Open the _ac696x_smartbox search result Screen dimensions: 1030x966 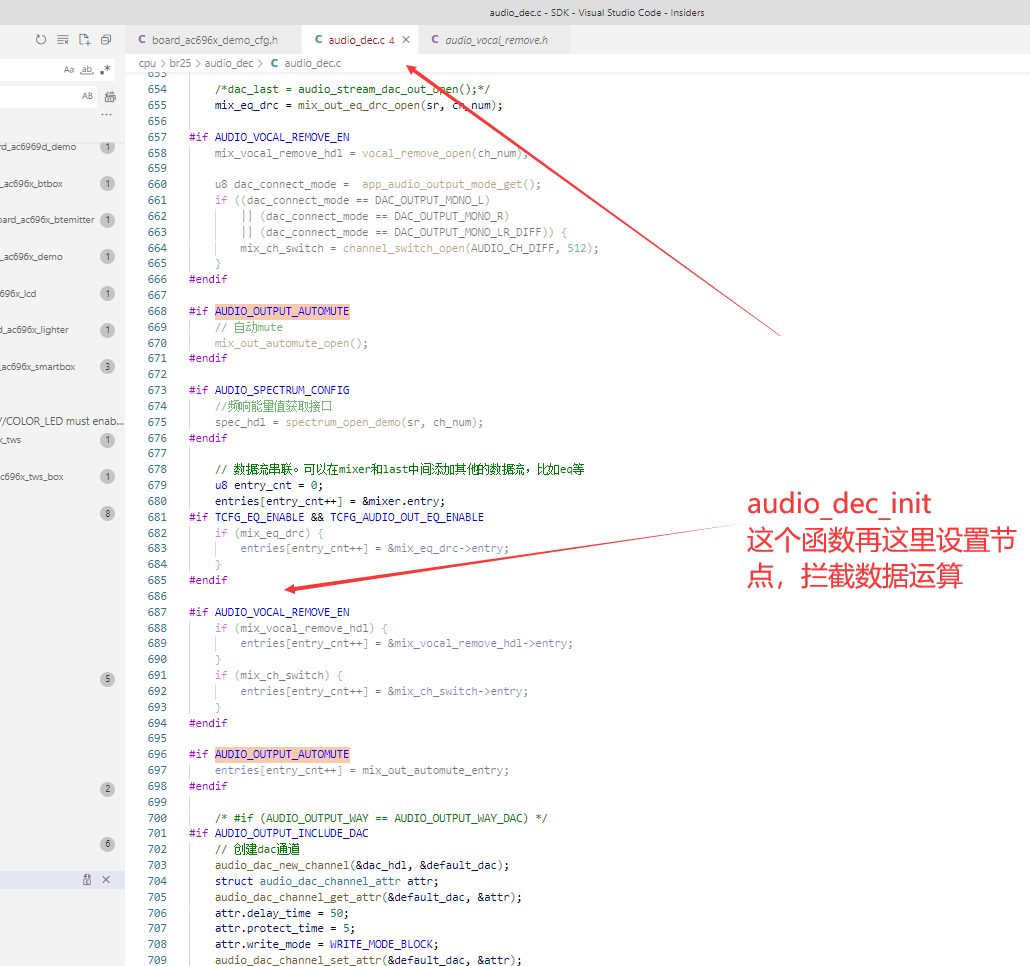click(38, 366)
